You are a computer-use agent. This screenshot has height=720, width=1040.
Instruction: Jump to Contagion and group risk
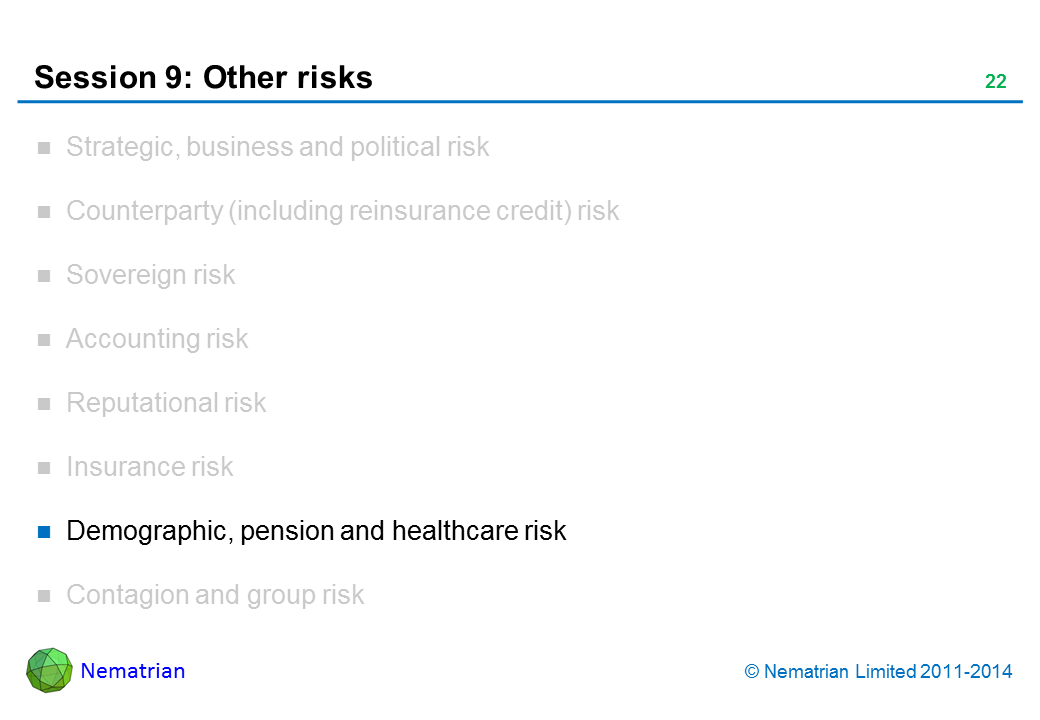[x=215, y=595]
